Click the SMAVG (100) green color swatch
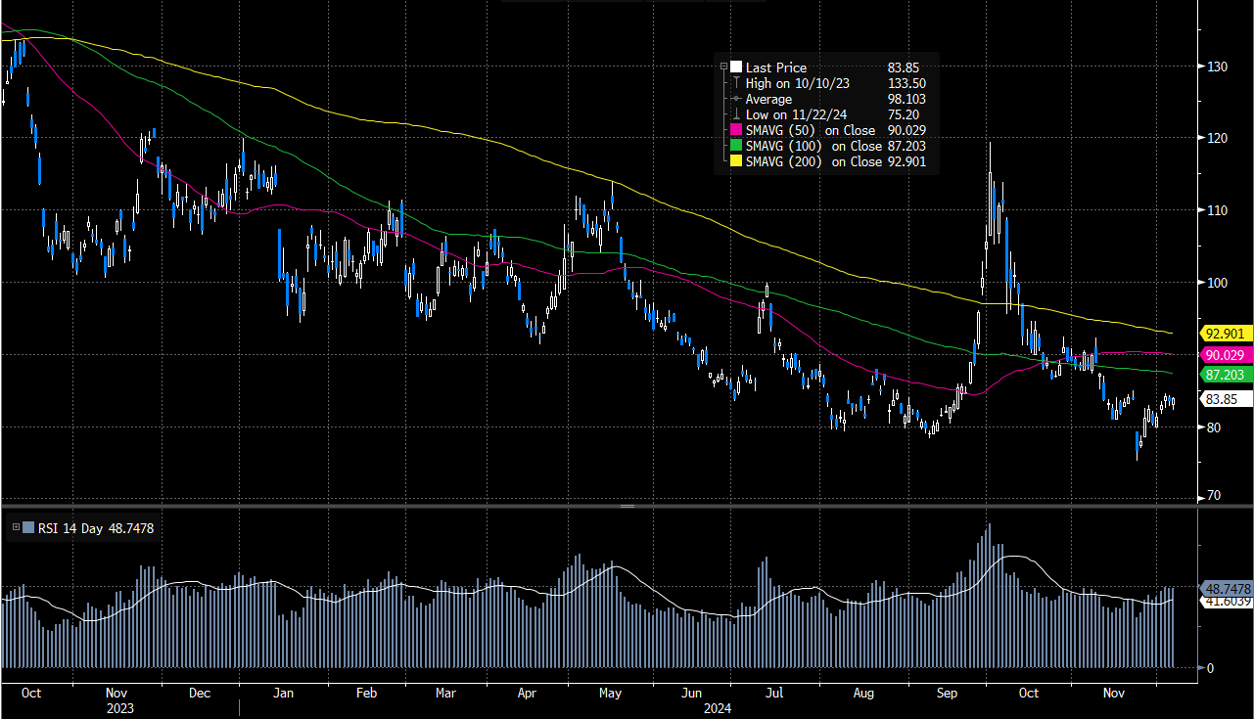The width and height of the screenshot is (1254, 720). tap(736, 146)
